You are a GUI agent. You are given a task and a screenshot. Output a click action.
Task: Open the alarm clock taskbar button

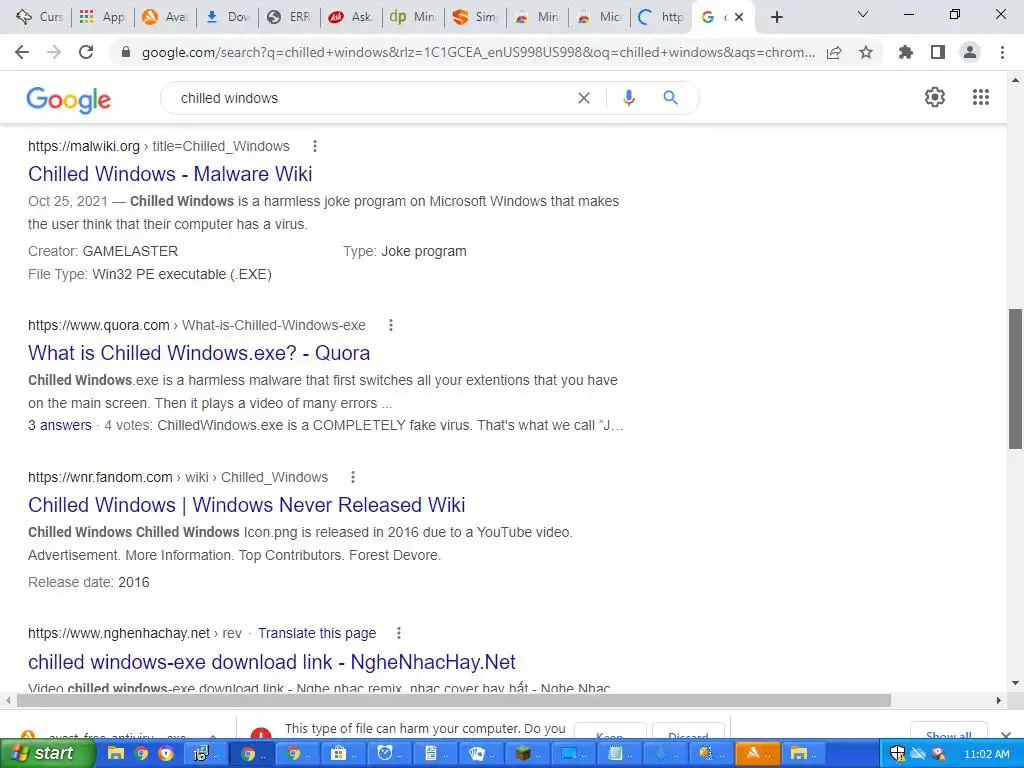click(x=389, y=754)
